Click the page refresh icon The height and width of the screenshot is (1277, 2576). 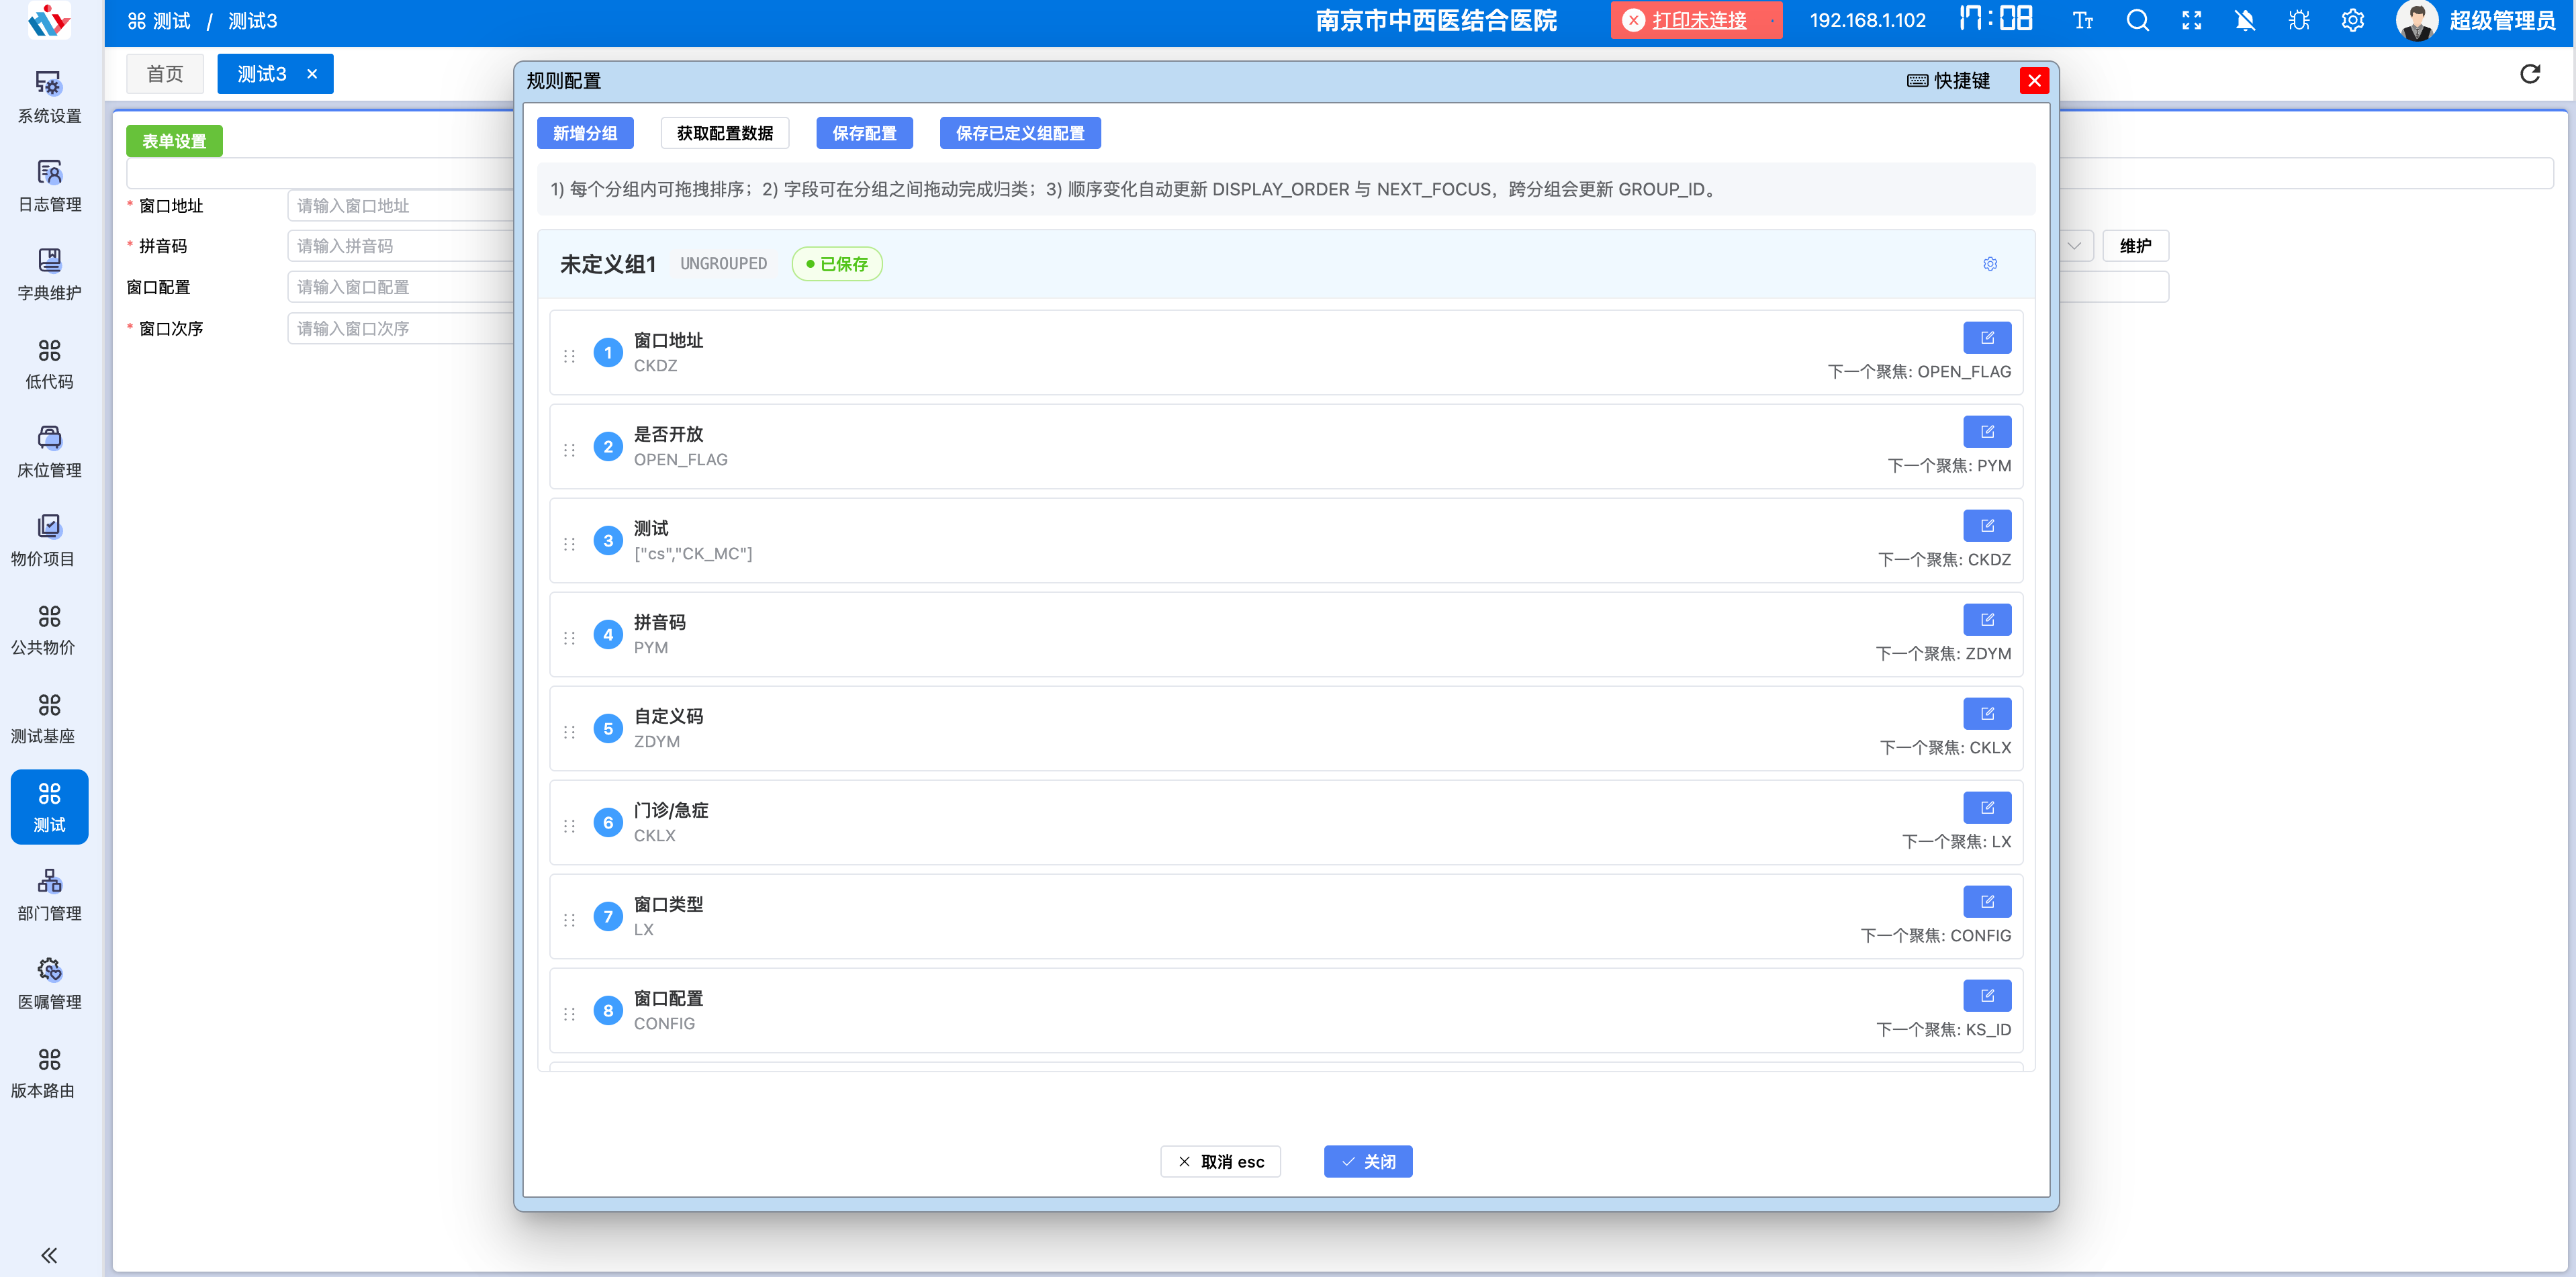2529,74
